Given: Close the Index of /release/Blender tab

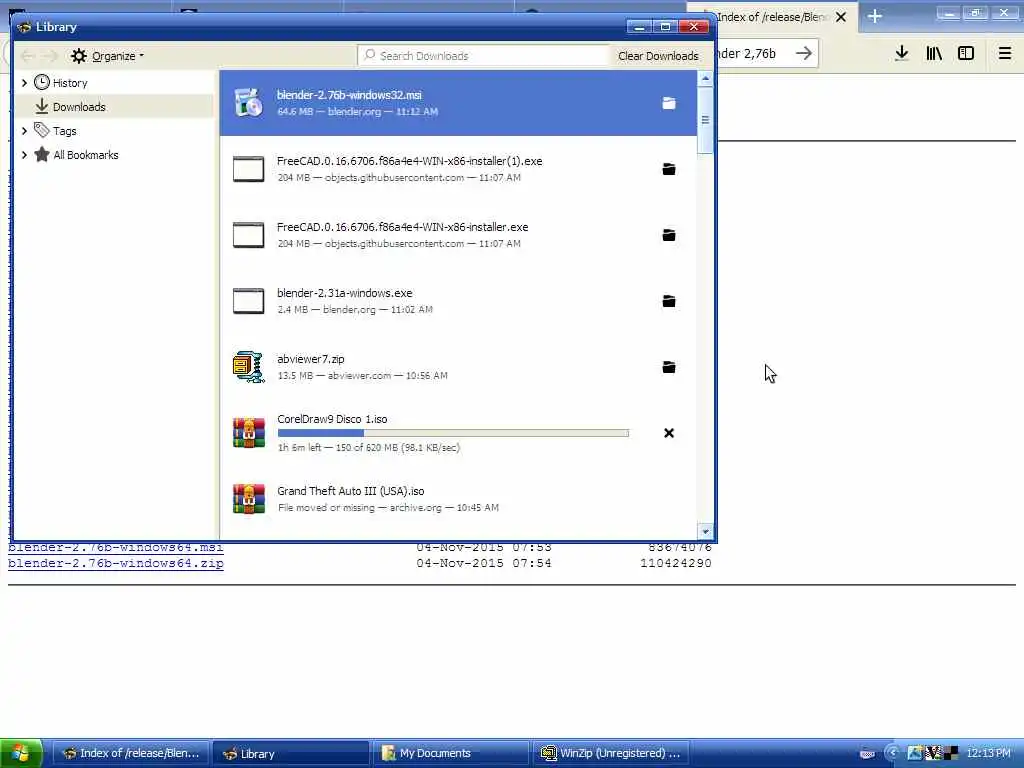Looking at the screenshot, I should (x=841, y=17).
